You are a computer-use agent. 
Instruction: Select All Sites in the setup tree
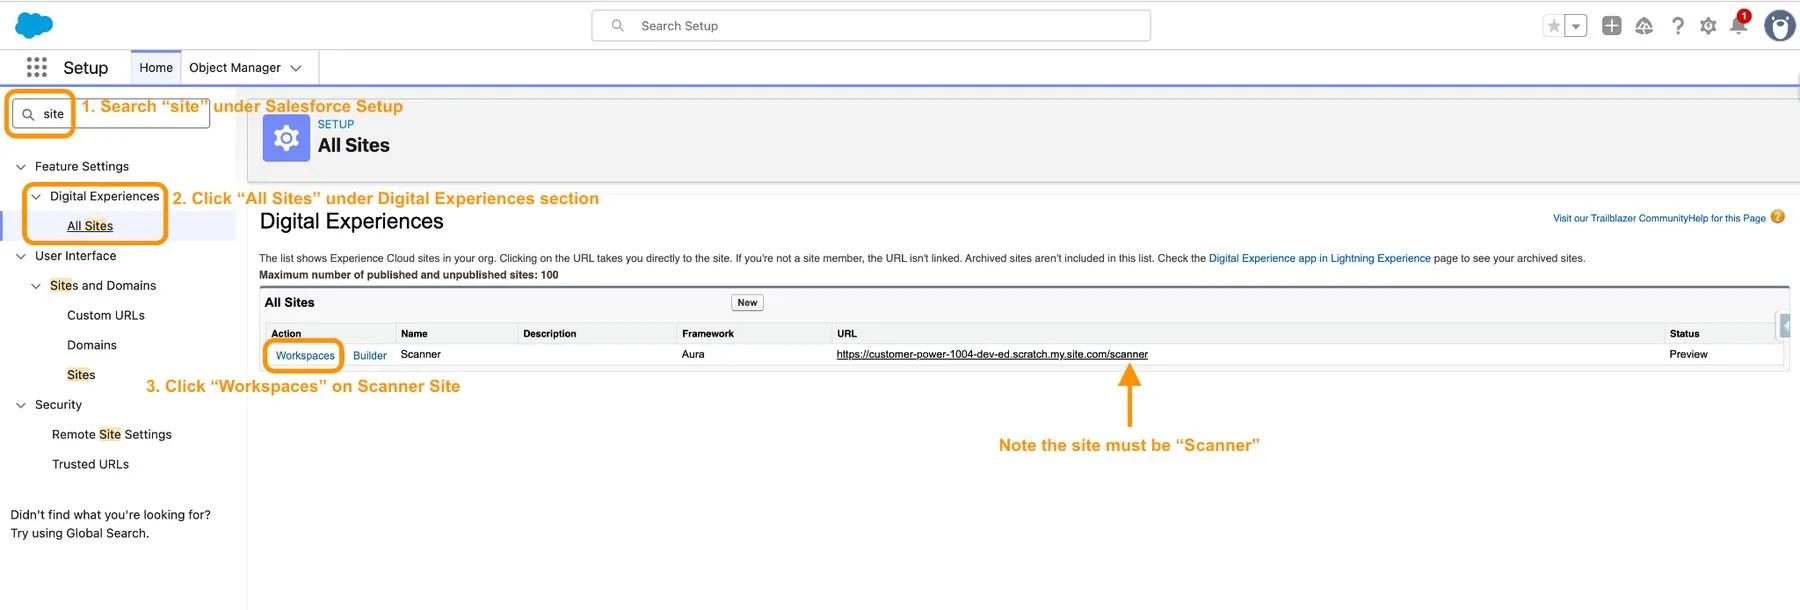click(x=90, y=226)
